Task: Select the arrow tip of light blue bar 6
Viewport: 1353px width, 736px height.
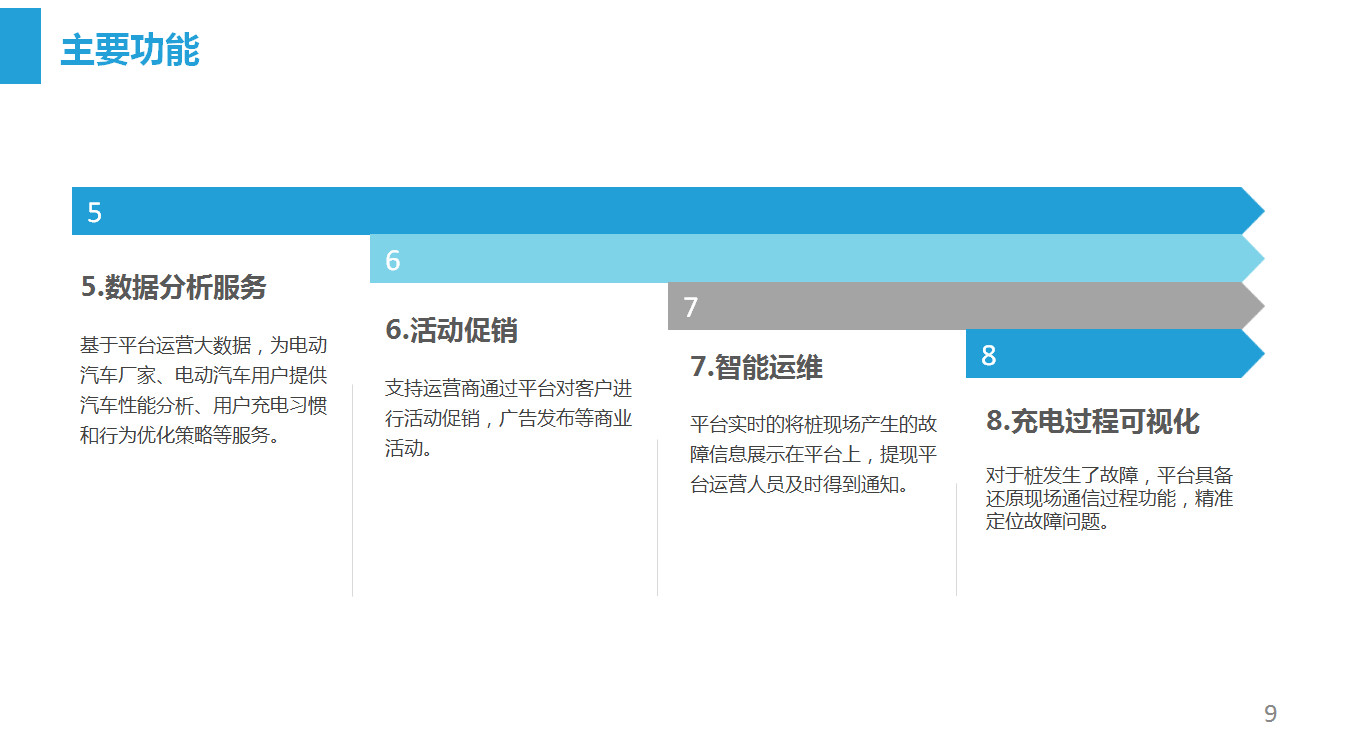Action: click(1252, 259)
